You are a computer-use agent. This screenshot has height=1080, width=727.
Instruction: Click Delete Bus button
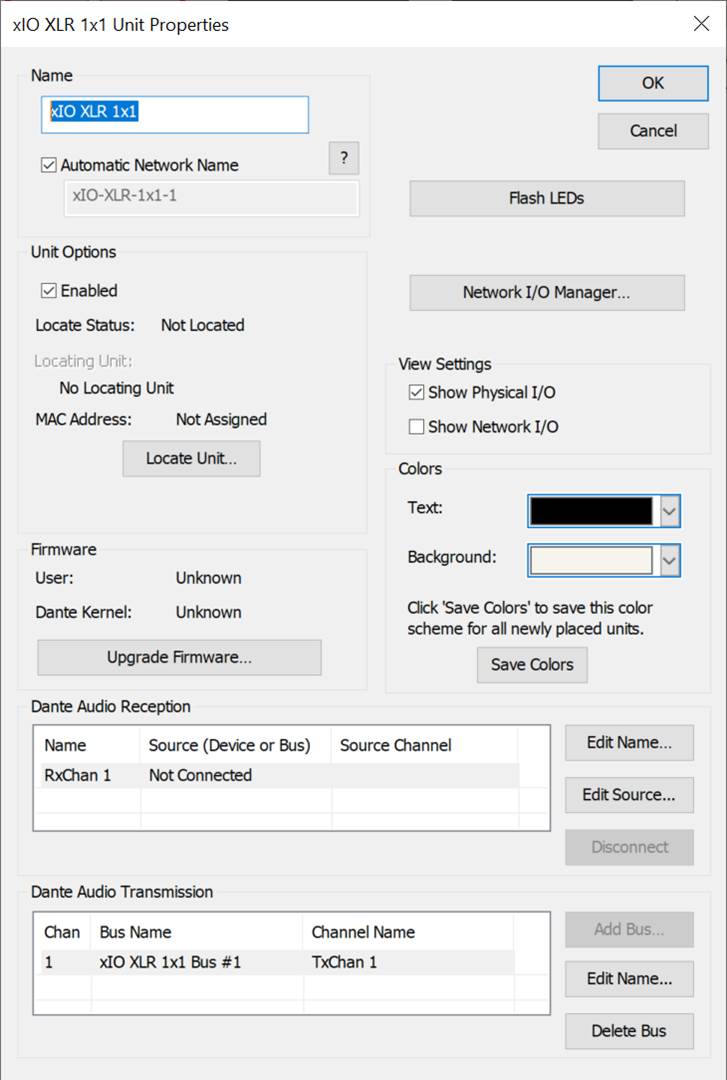[x=629, y=1031]
